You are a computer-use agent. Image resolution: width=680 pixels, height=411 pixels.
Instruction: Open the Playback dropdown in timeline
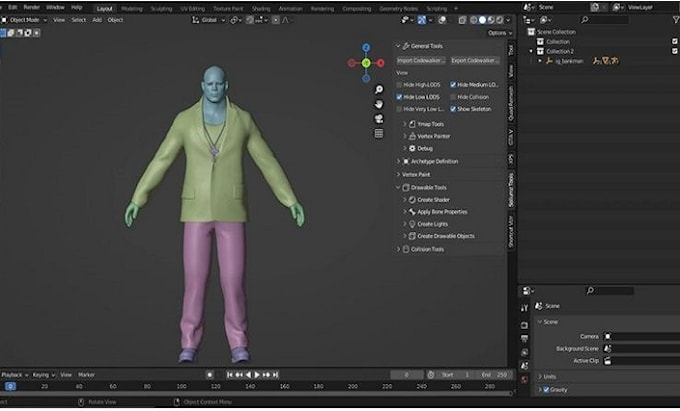(14, 375)
